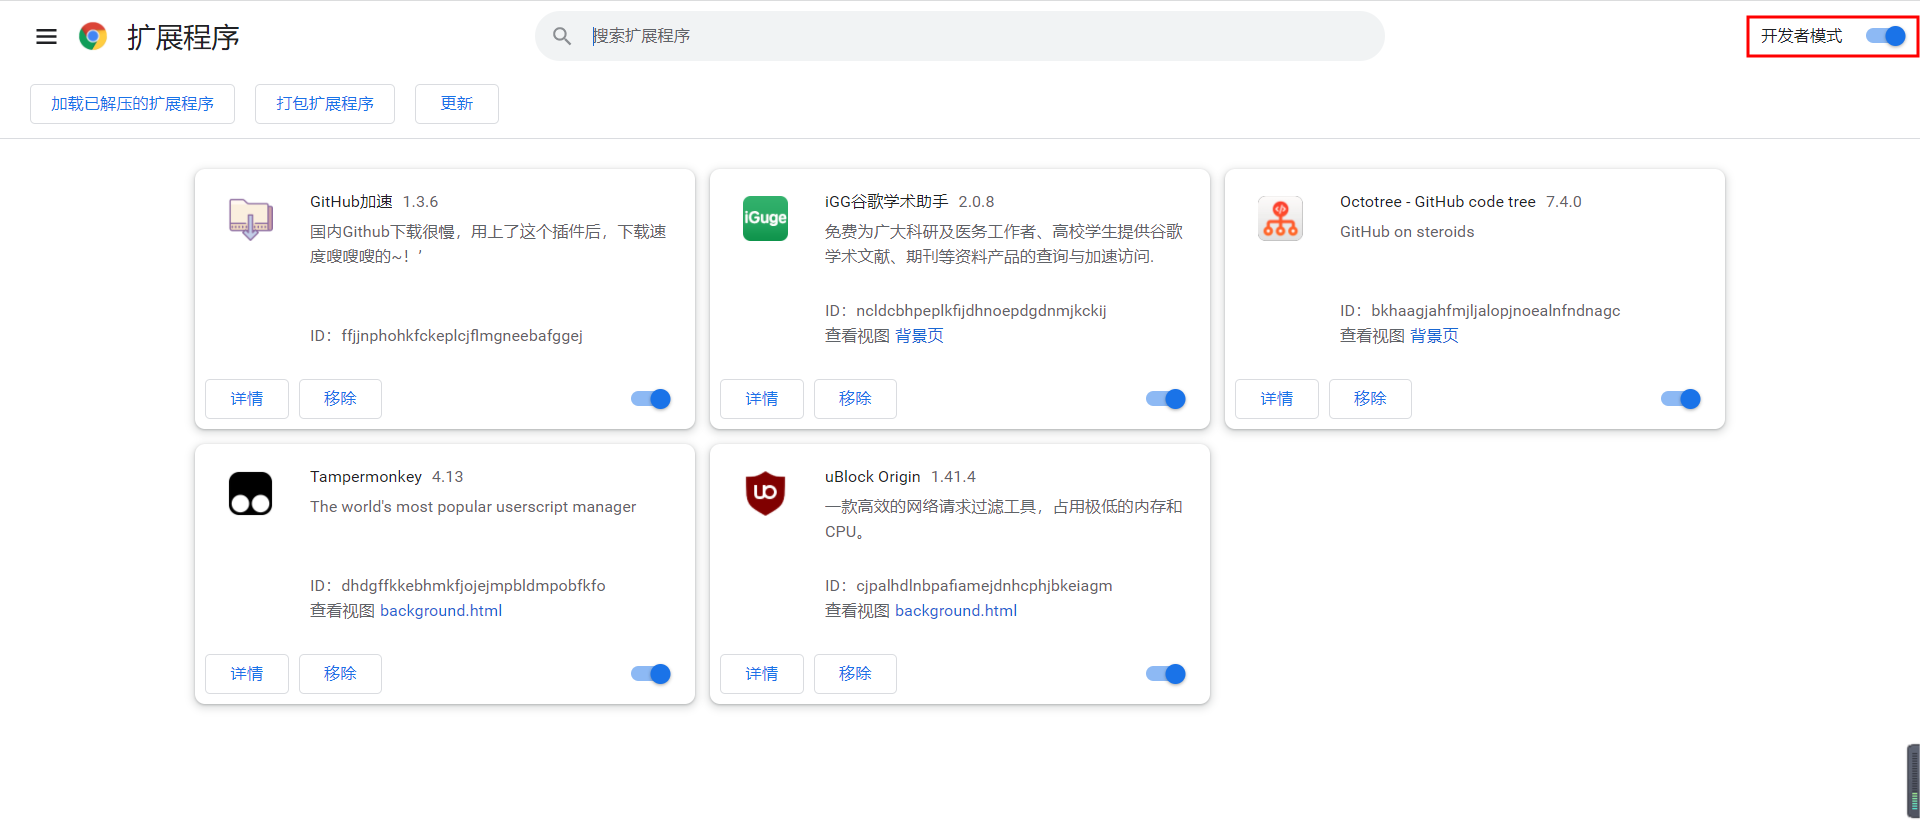Click 'The world's most popular userscript manager' text
1920x832 pixels.
(x=473, y=507)
